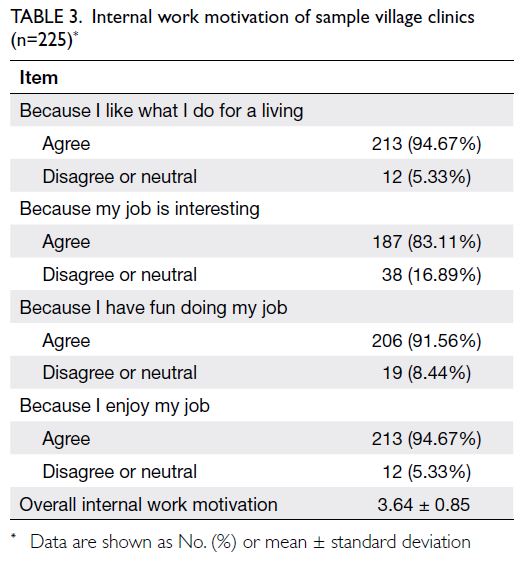Click the Agree label under 'Because my job is interesting'
The image size is (522, 561).
coord(66,243)
